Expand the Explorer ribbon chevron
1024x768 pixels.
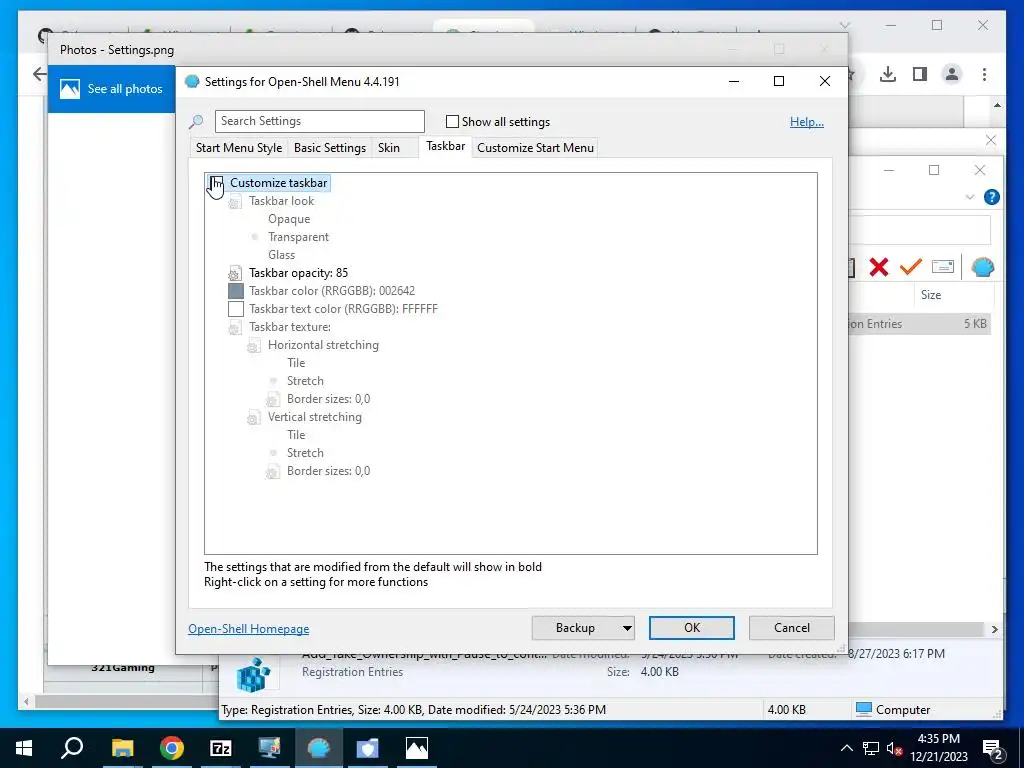[970, 197]
